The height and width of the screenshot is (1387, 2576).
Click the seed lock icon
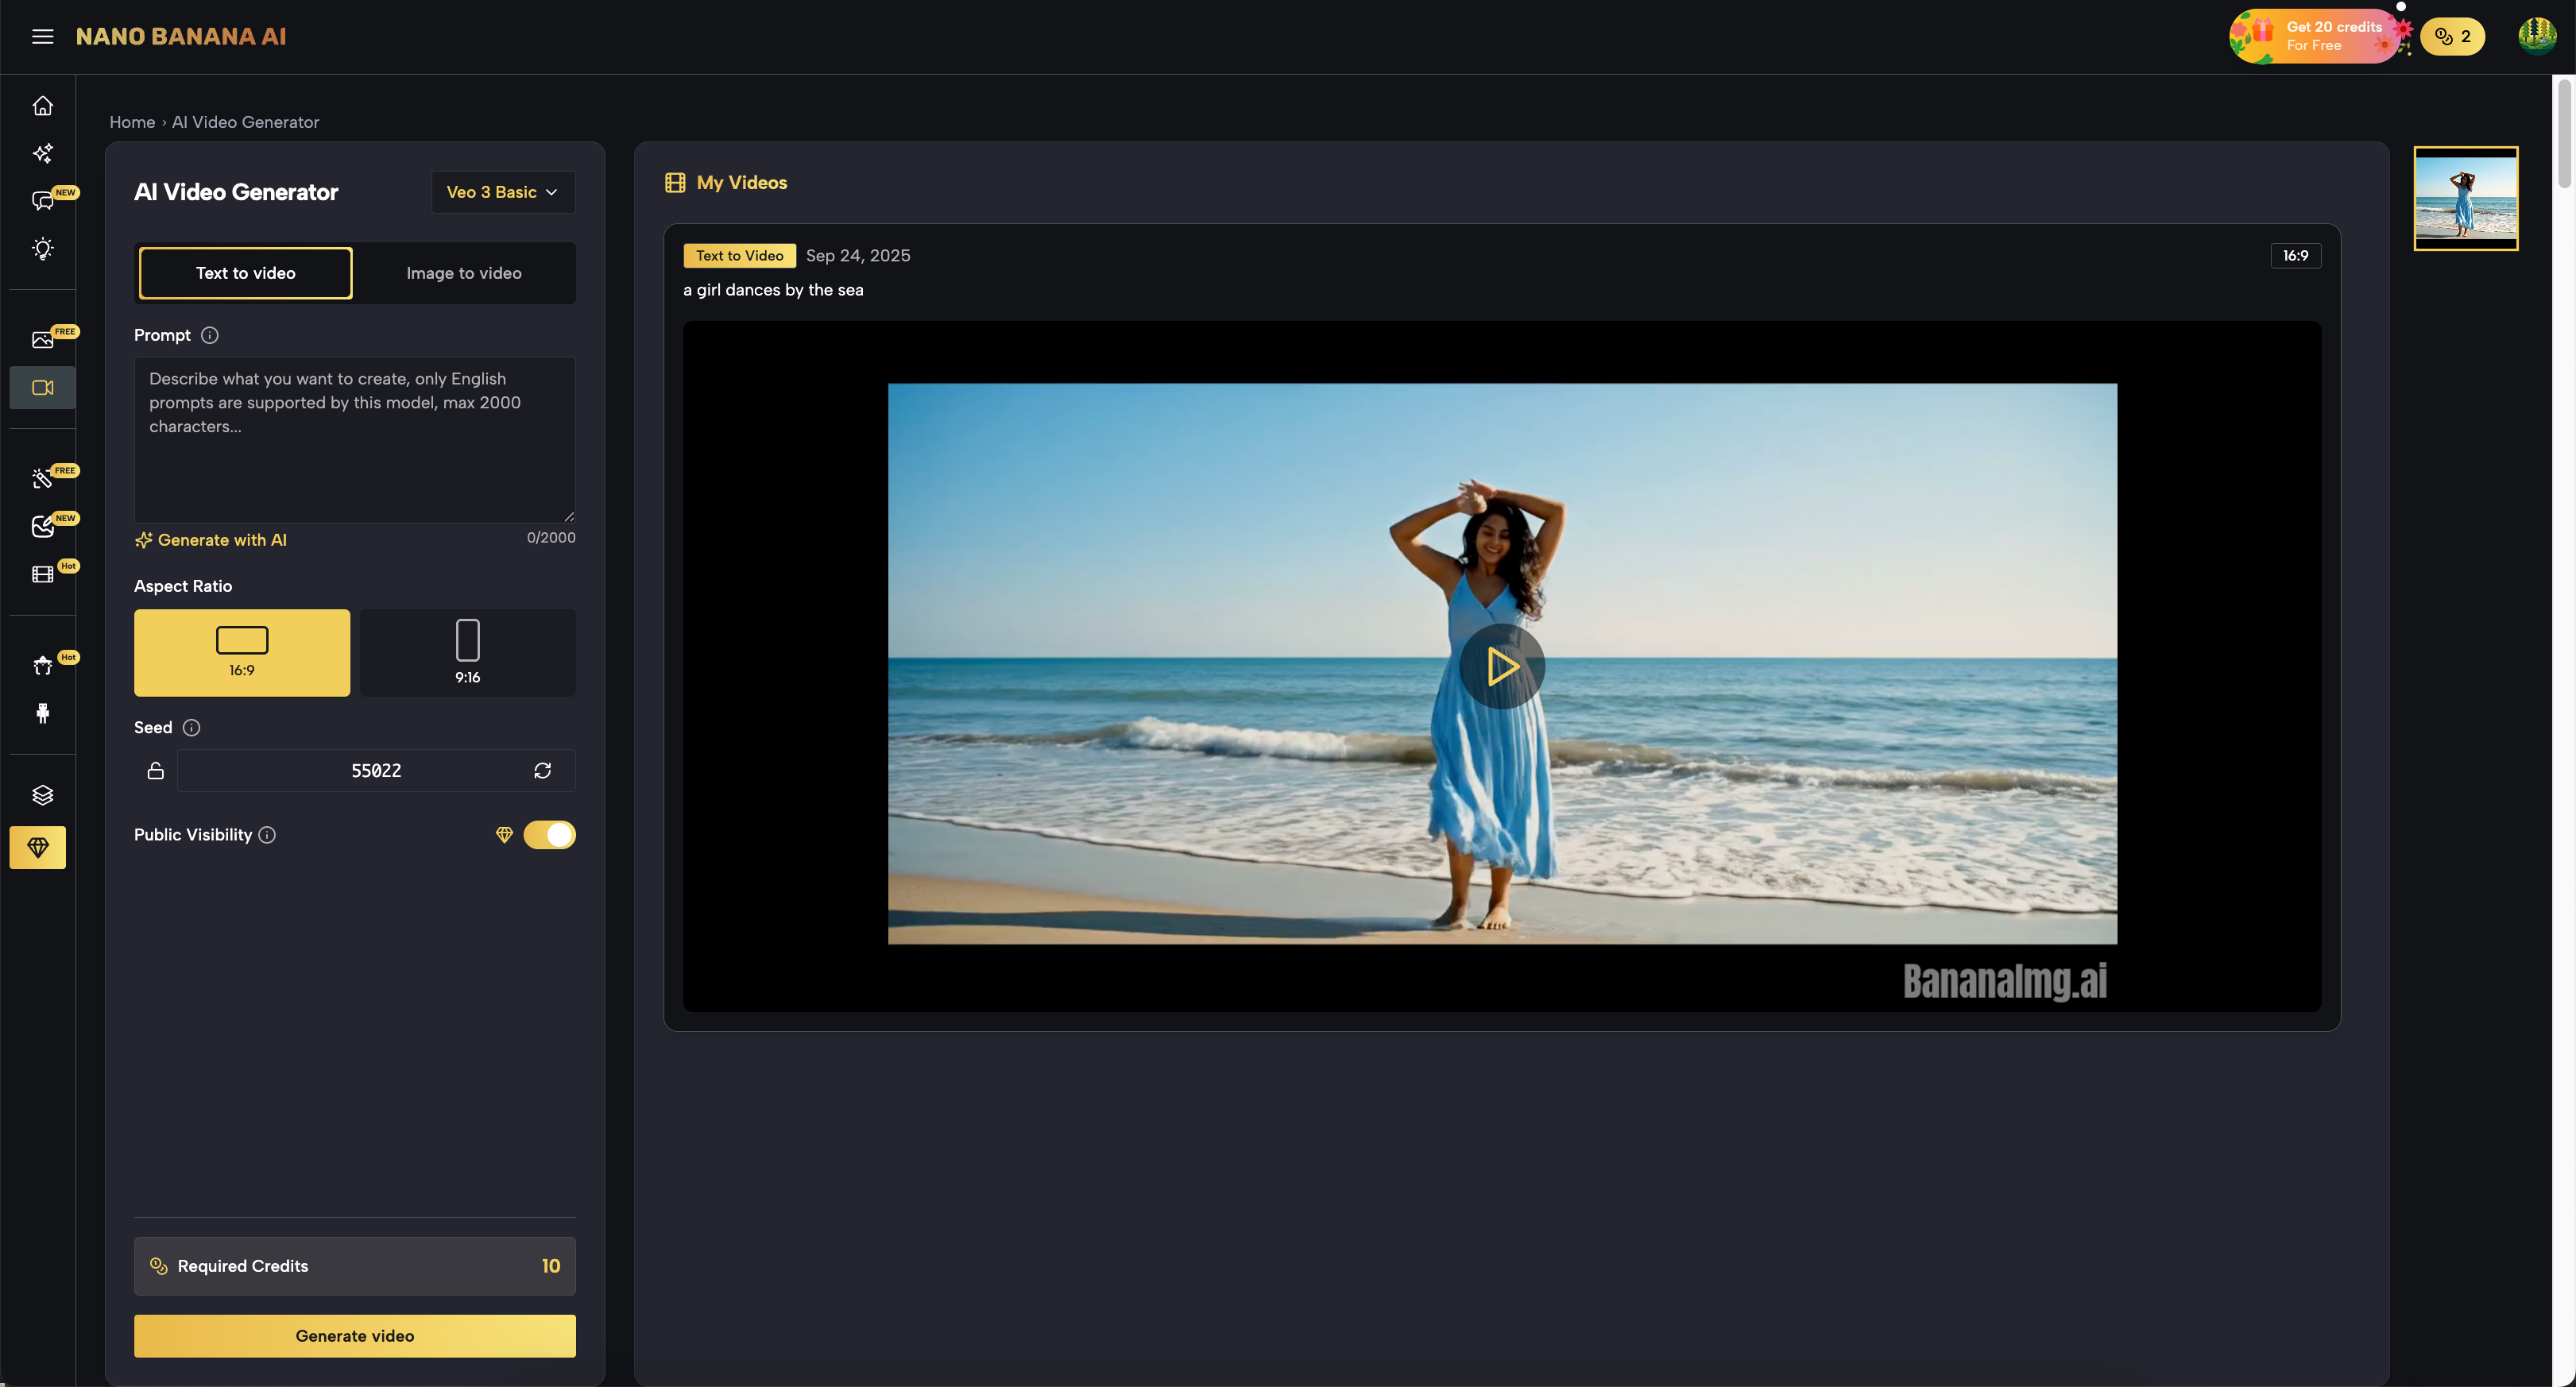(x=155, y=771)
